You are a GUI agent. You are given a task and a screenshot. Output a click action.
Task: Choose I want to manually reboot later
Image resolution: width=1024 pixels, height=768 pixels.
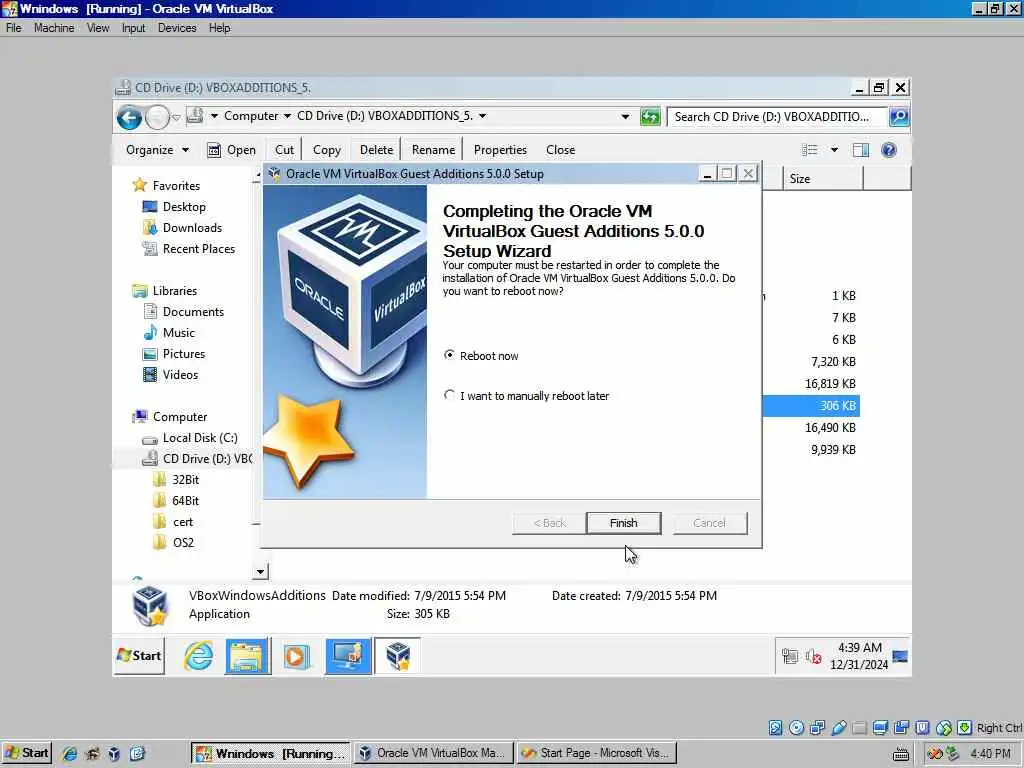(526, 396)
